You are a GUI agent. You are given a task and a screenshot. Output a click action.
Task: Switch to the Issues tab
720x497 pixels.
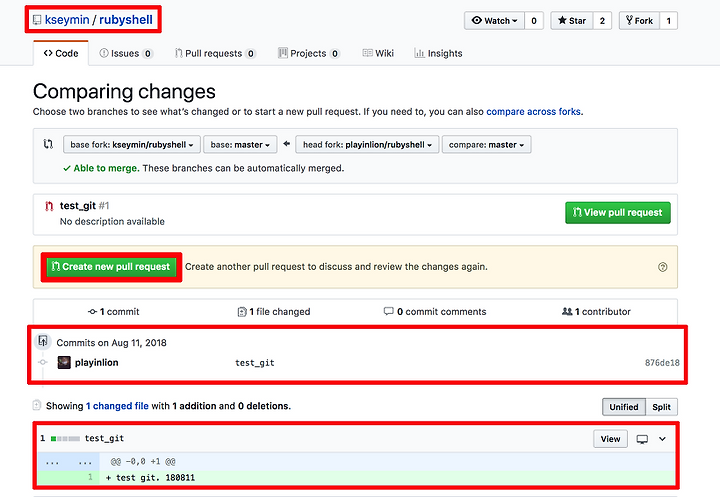click(x=125, y=53)
